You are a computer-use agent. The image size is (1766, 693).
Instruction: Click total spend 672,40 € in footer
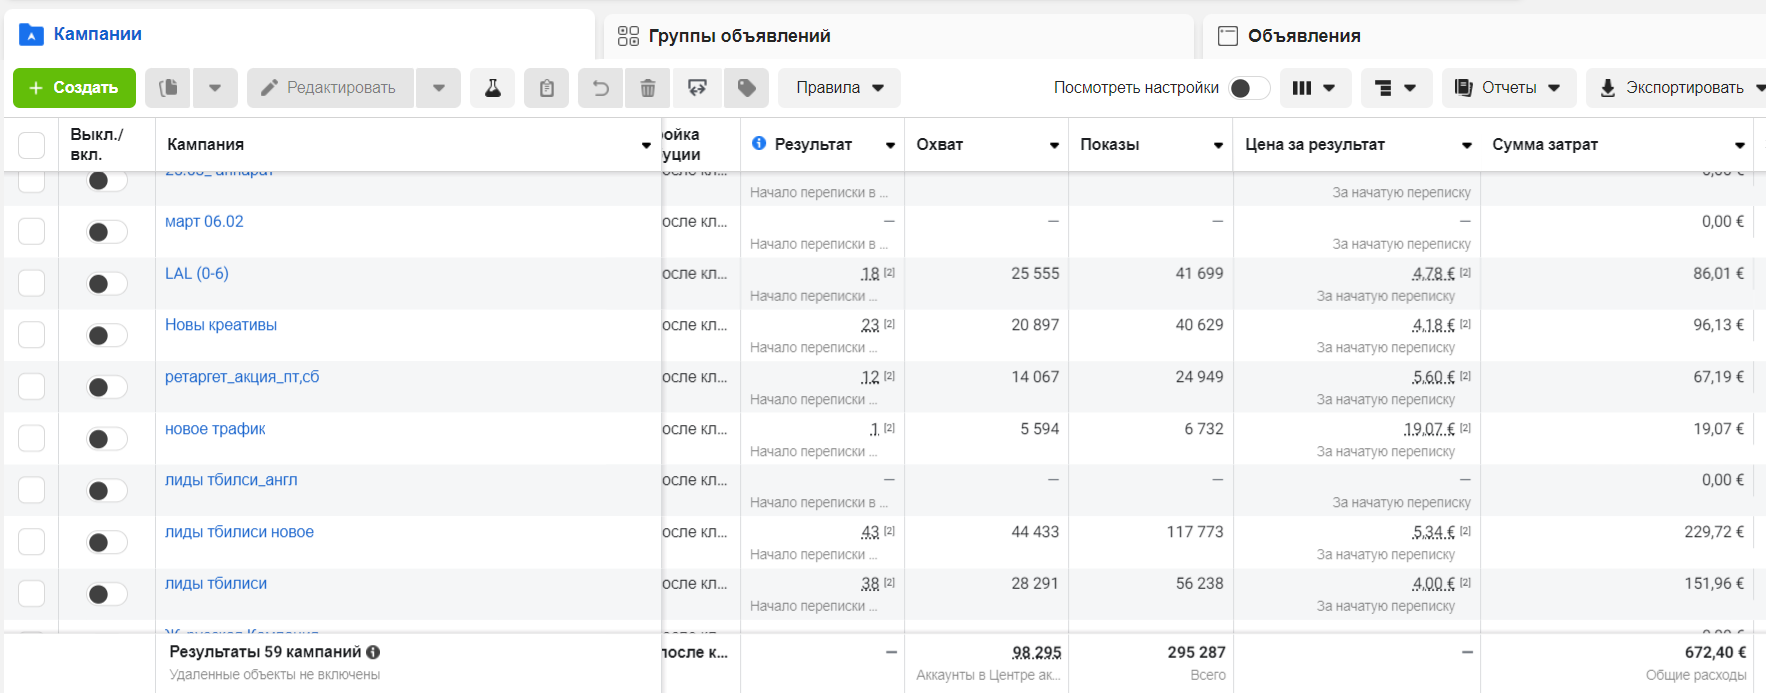[x=1715, y=652]
